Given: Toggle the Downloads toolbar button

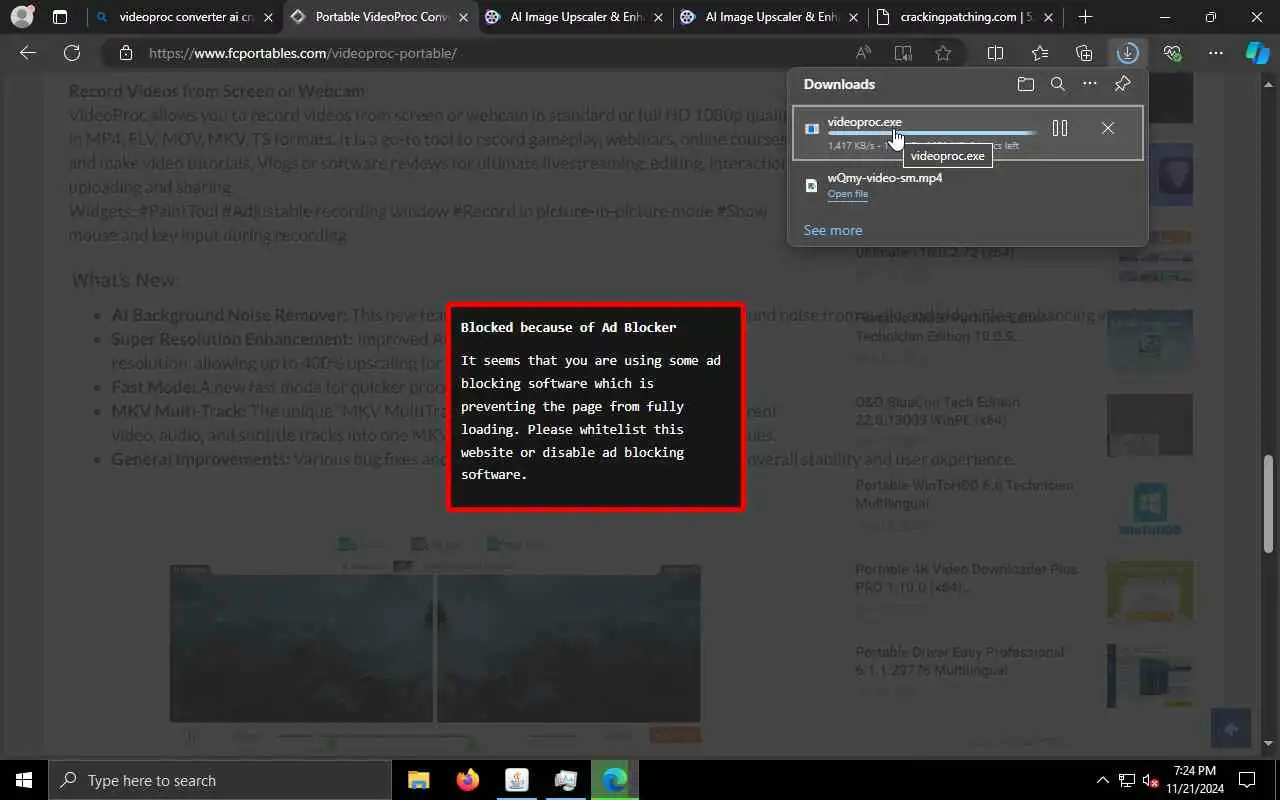Looking at the screenshot, I should (x=1128, y=53).
